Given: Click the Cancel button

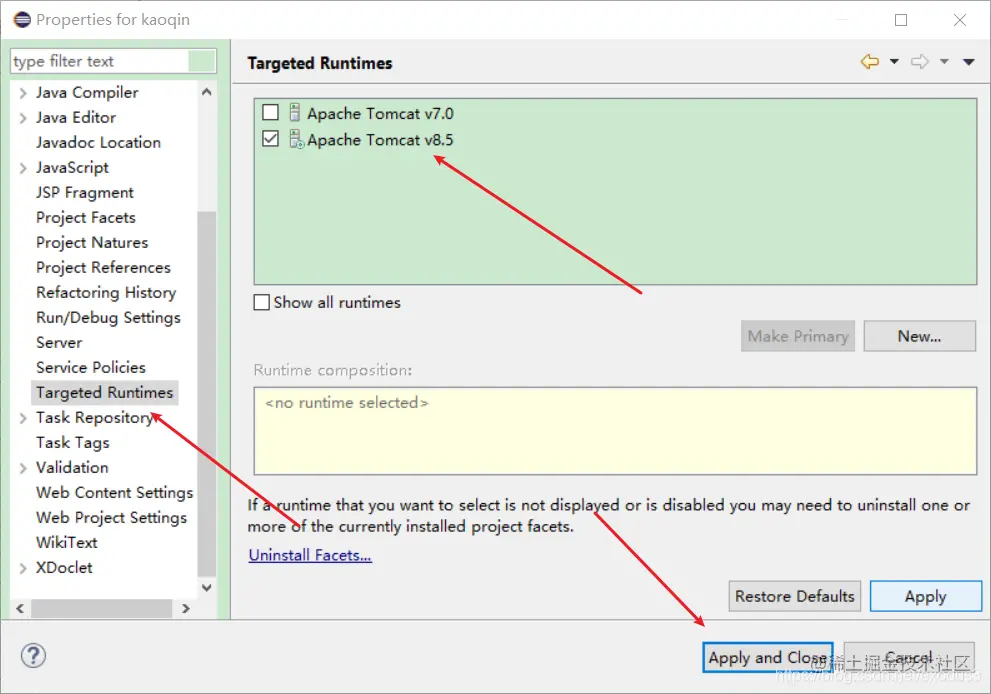Looking at the screenshot, I should pyautogui.click(x=909, y=657).
